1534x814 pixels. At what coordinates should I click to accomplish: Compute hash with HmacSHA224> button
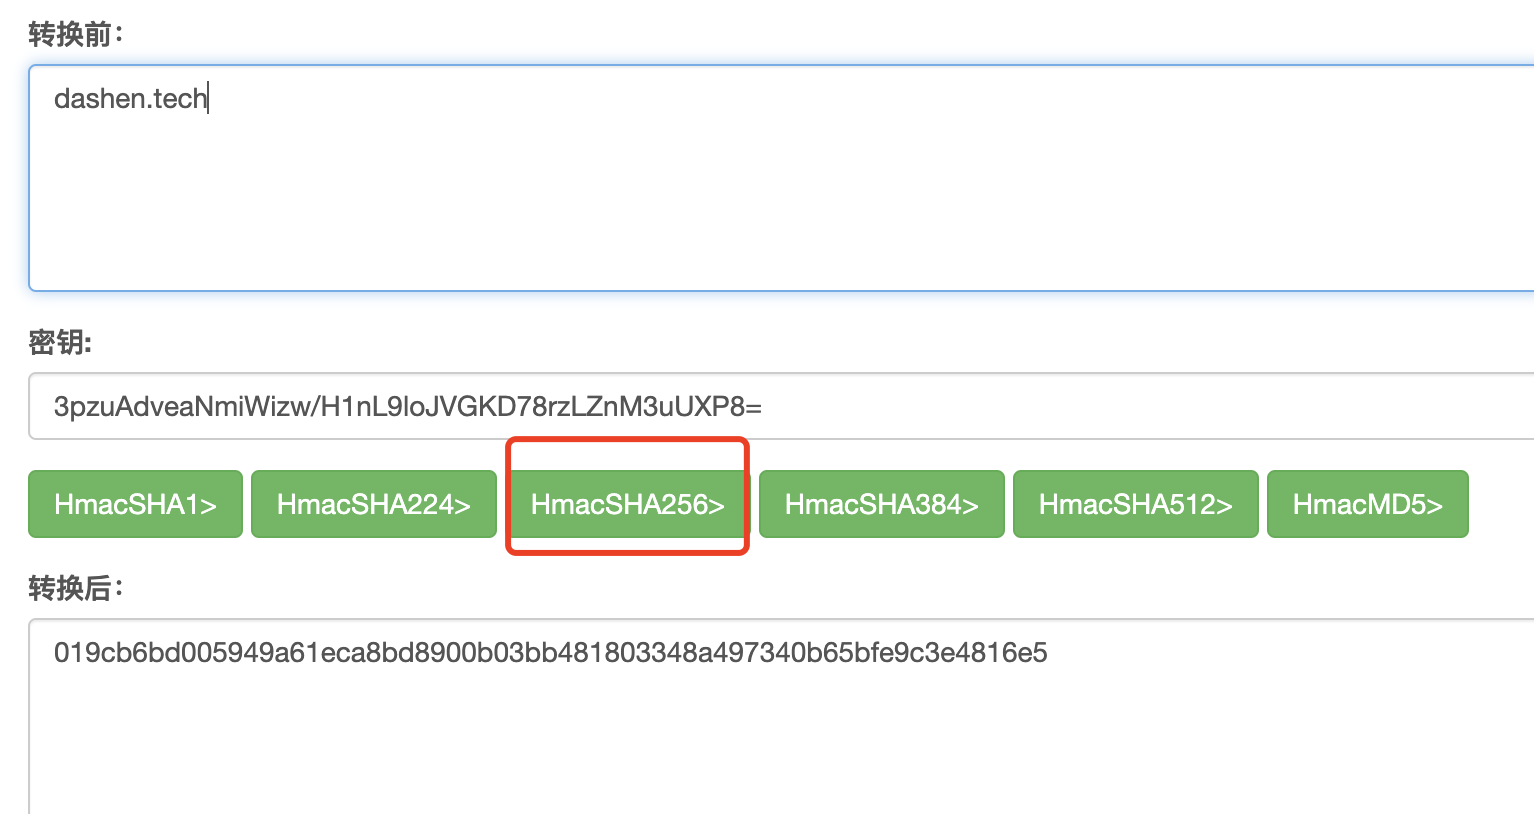373,504
